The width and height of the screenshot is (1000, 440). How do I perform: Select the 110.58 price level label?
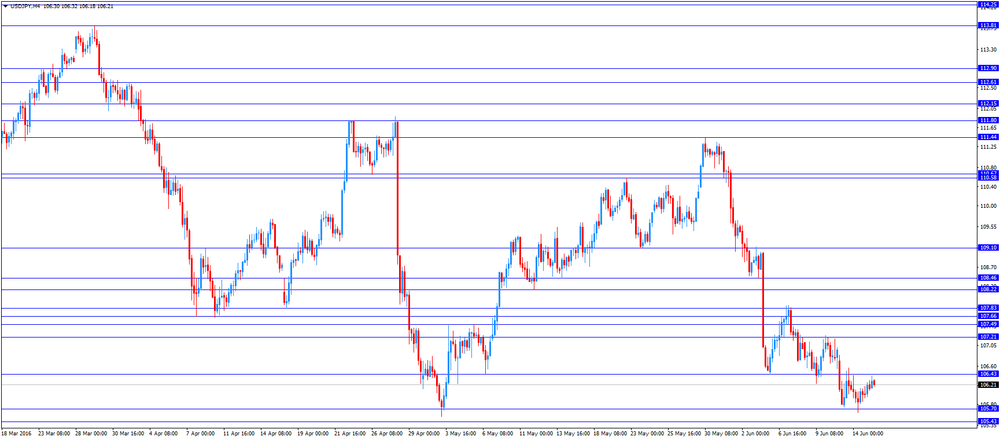(x=988, y=178)
